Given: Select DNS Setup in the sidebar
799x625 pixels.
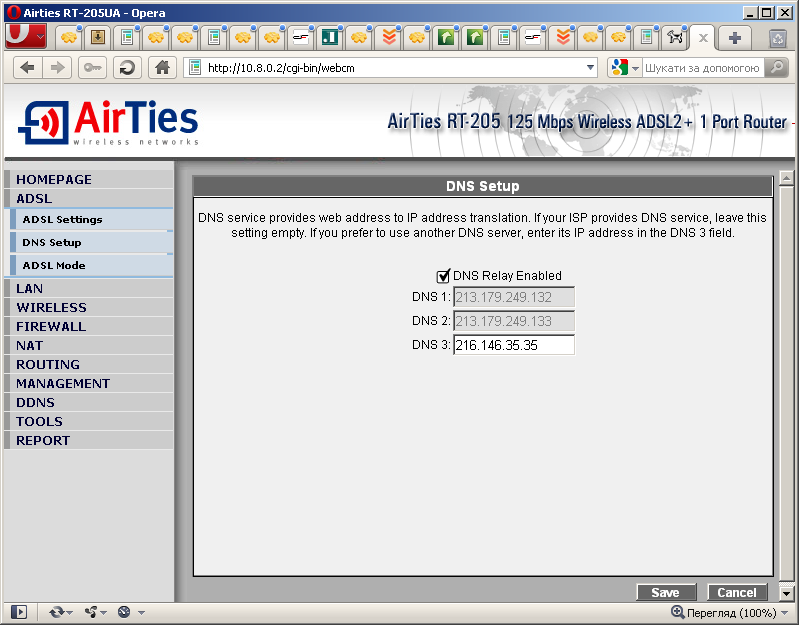Looking at the screenshot, I should coord(91,242).
